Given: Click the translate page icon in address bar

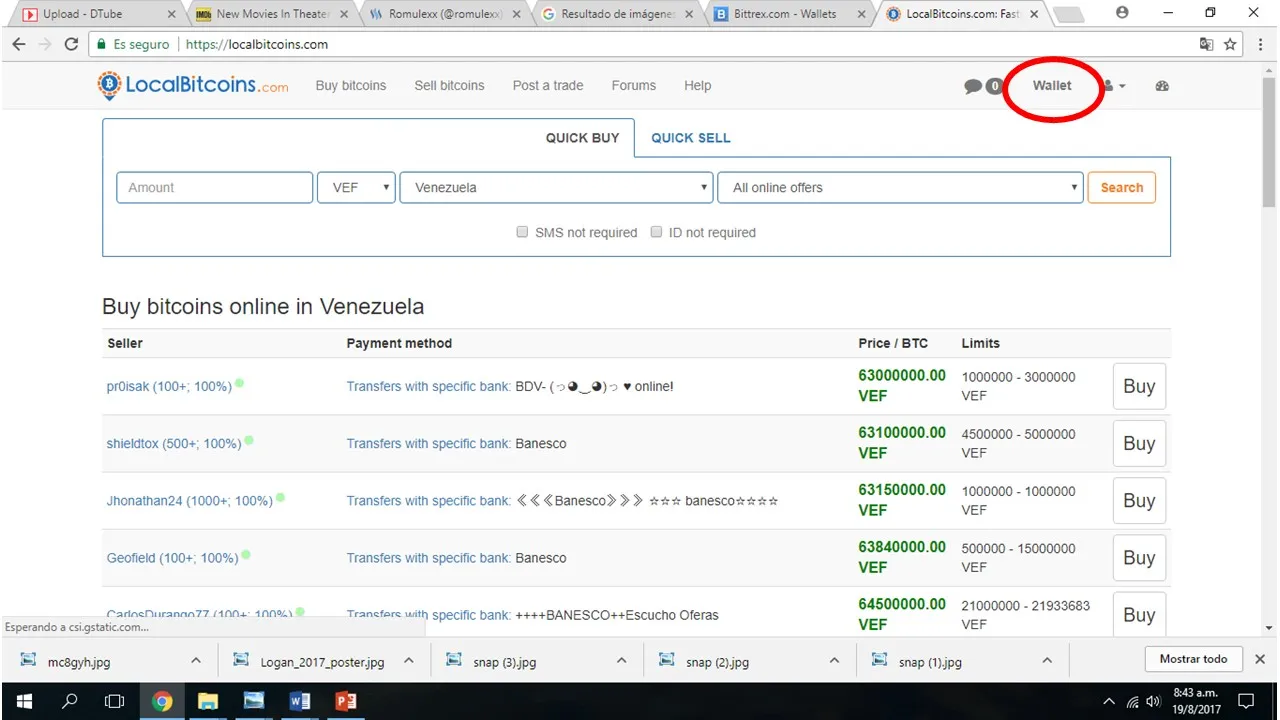Looking at the screenshot, I should click(1206, 44).
